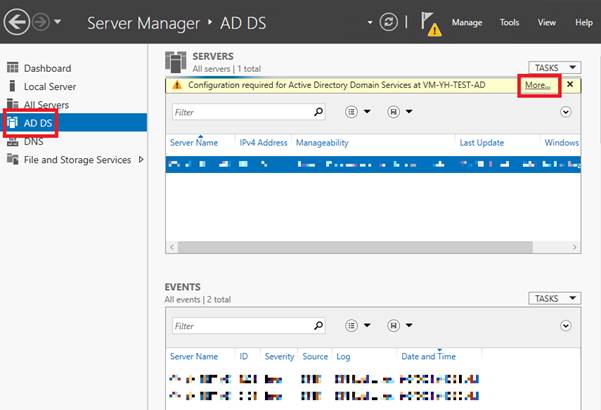Sort events by ID column
This screenshot has width=601, height=410.
243,356
